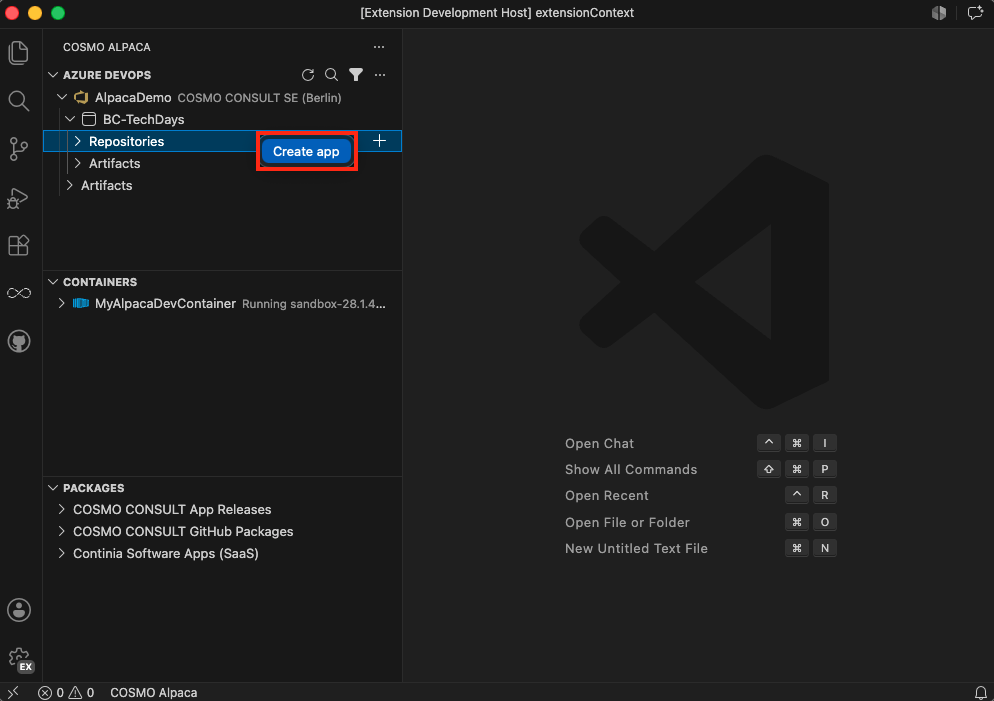Viewport: 994px width, 701px height.
Task: Open the Accounts menu icon
Action: (18, 610)
